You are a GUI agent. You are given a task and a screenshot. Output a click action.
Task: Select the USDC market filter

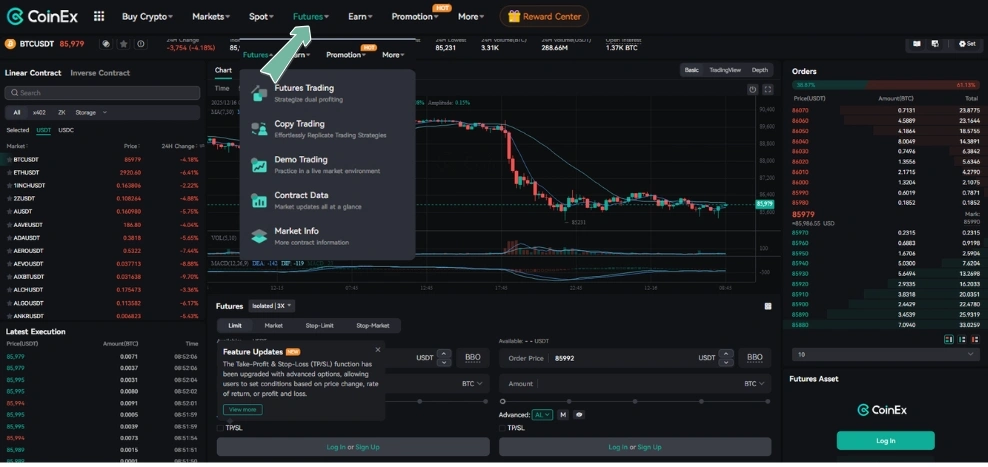[x=66, y=130]
